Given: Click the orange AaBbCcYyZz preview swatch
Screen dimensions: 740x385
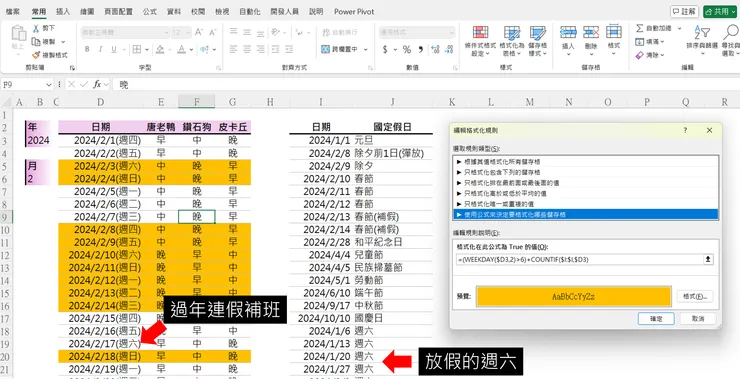Looking at the screenshot, I should tap(573, 296).
